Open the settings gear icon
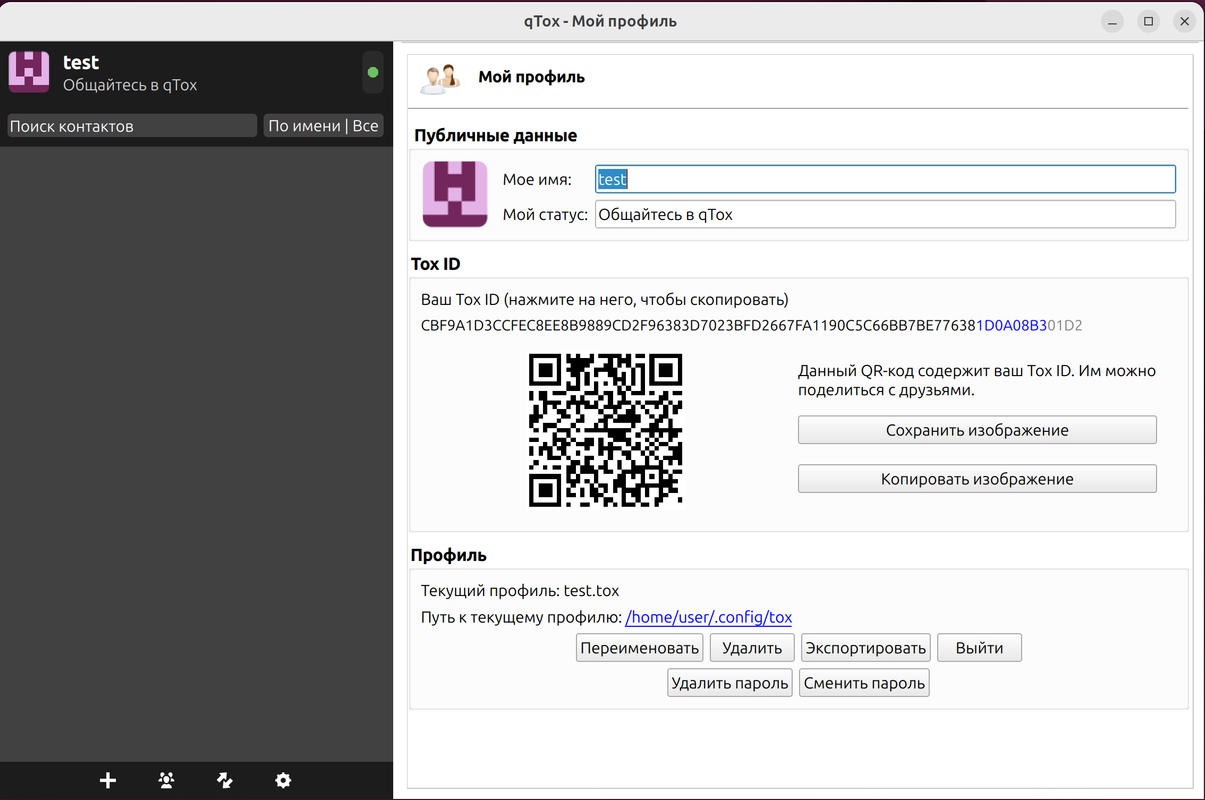 pyautogui.click(x=283, y=781)
